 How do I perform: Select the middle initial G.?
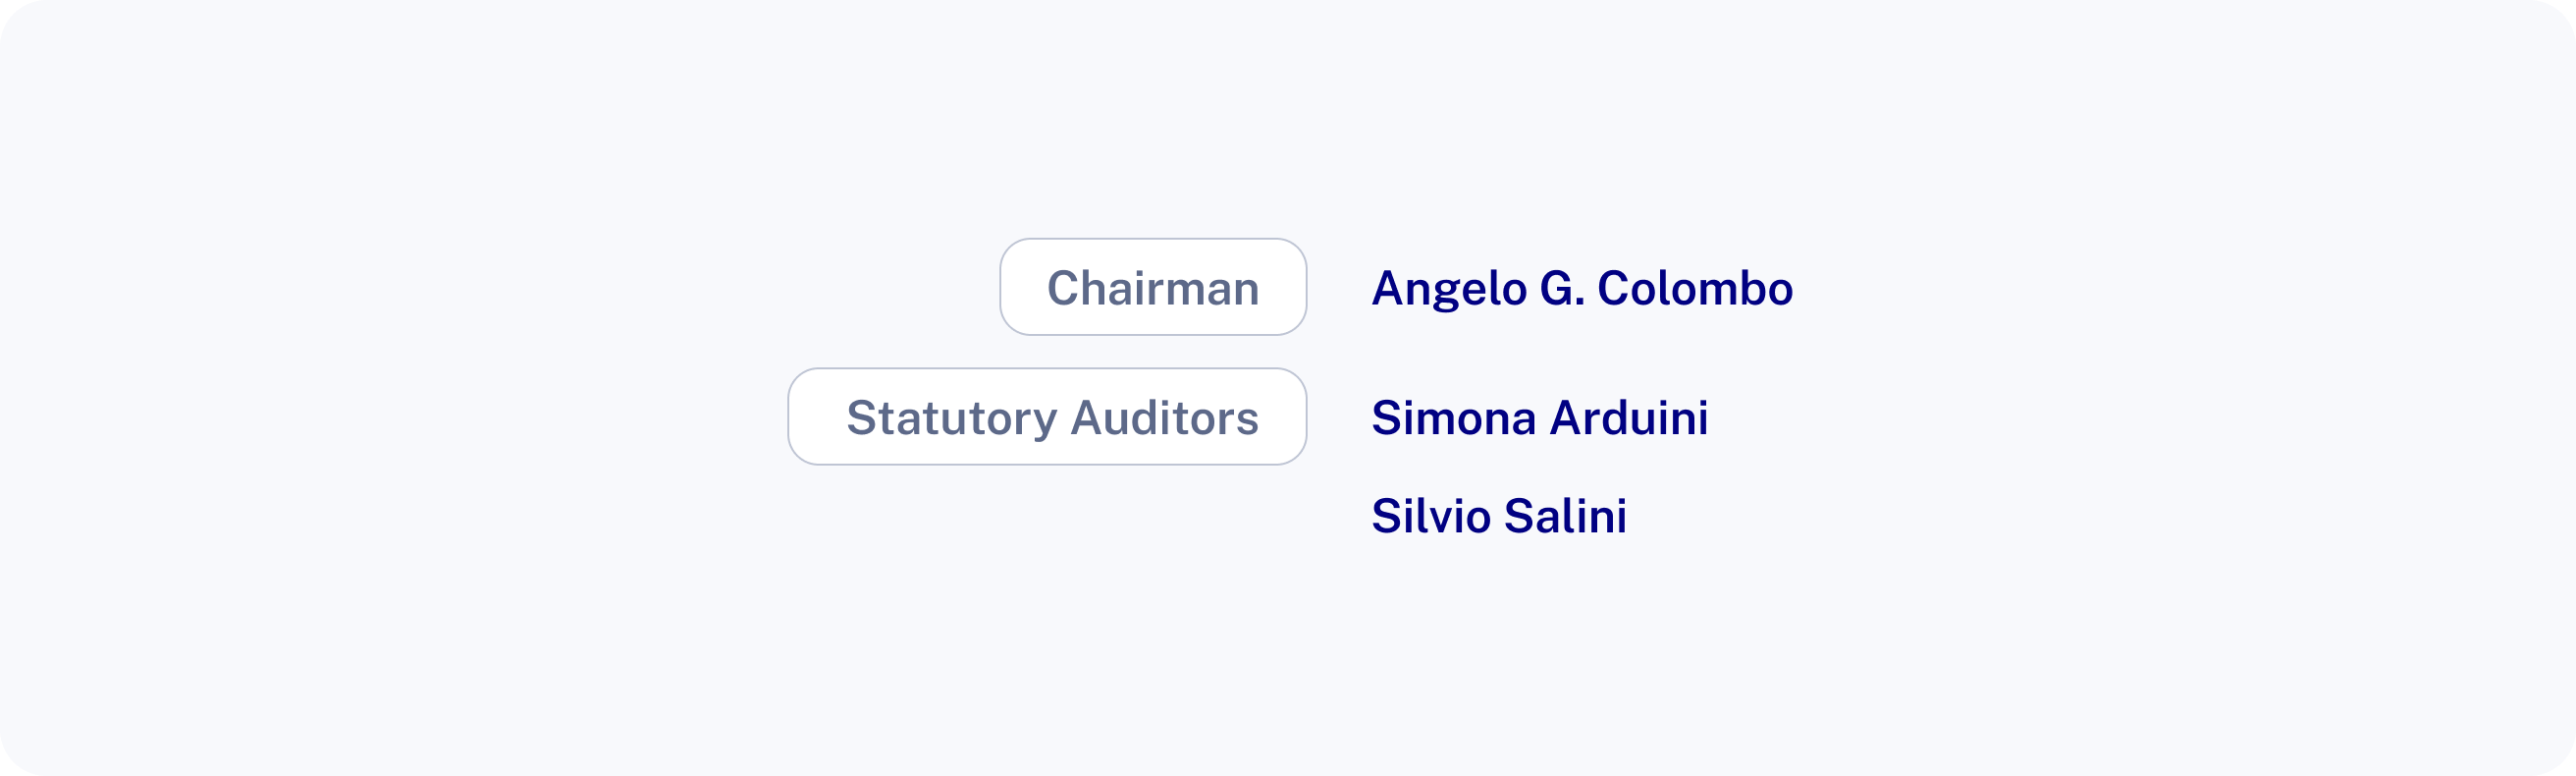(x=1562, y=288)
